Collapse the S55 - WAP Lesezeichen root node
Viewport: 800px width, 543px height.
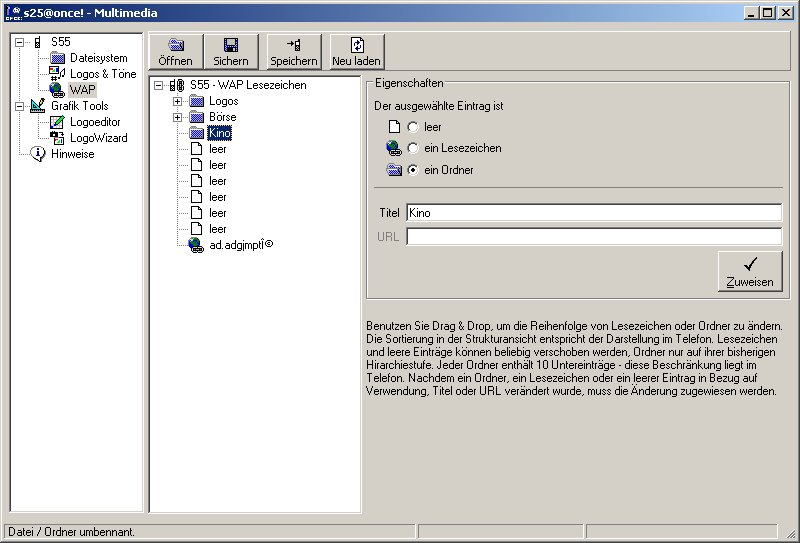159,85
